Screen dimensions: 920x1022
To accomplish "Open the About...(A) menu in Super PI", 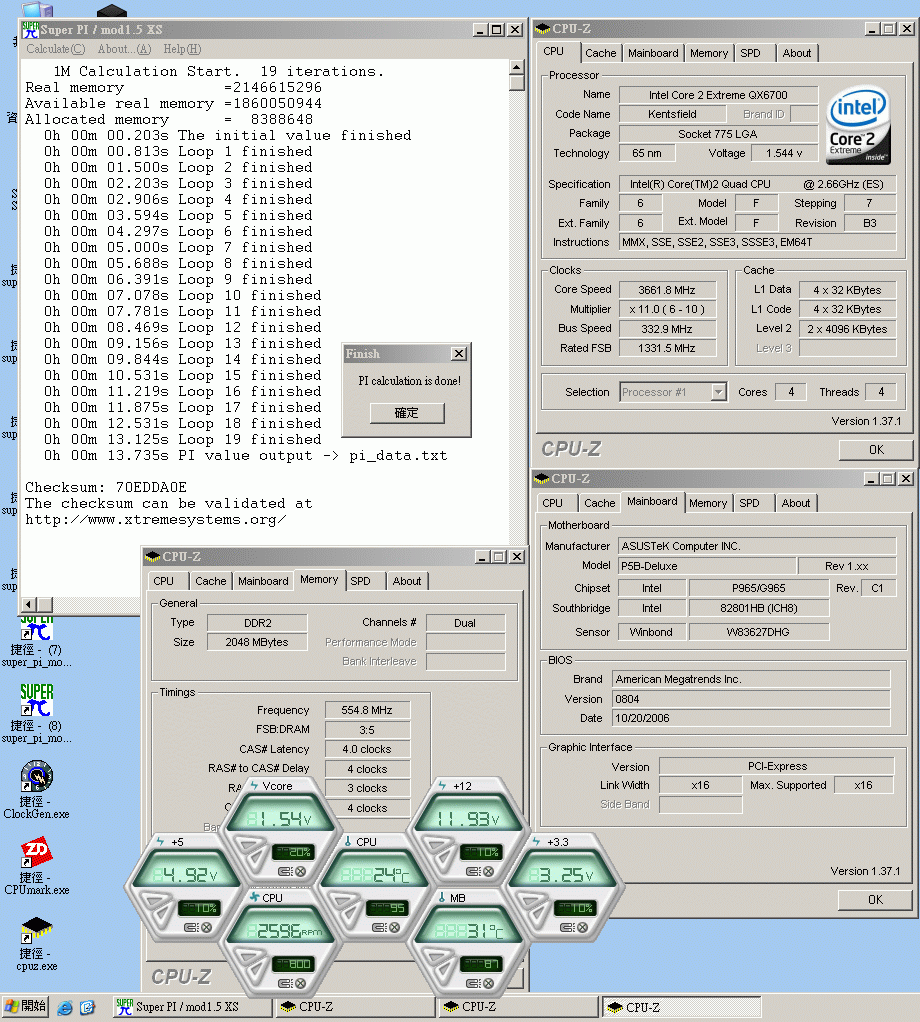I will pos(124,49).
